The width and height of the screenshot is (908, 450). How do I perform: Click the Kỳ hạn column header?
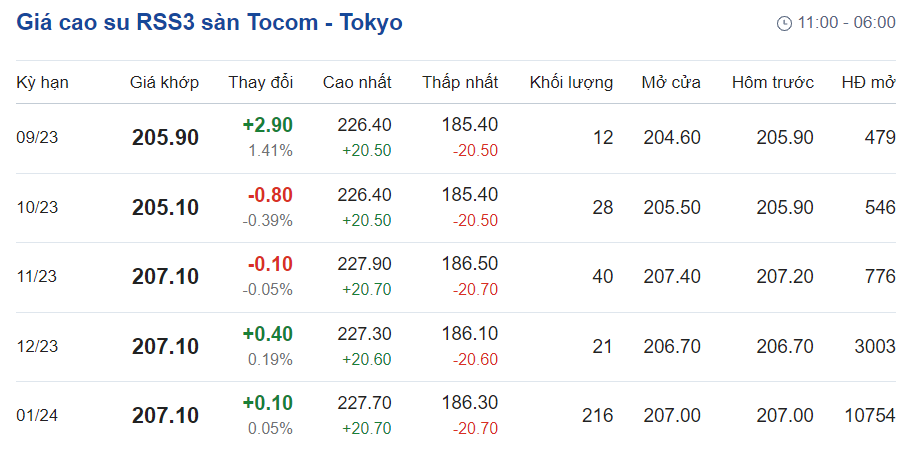(42, 82)
